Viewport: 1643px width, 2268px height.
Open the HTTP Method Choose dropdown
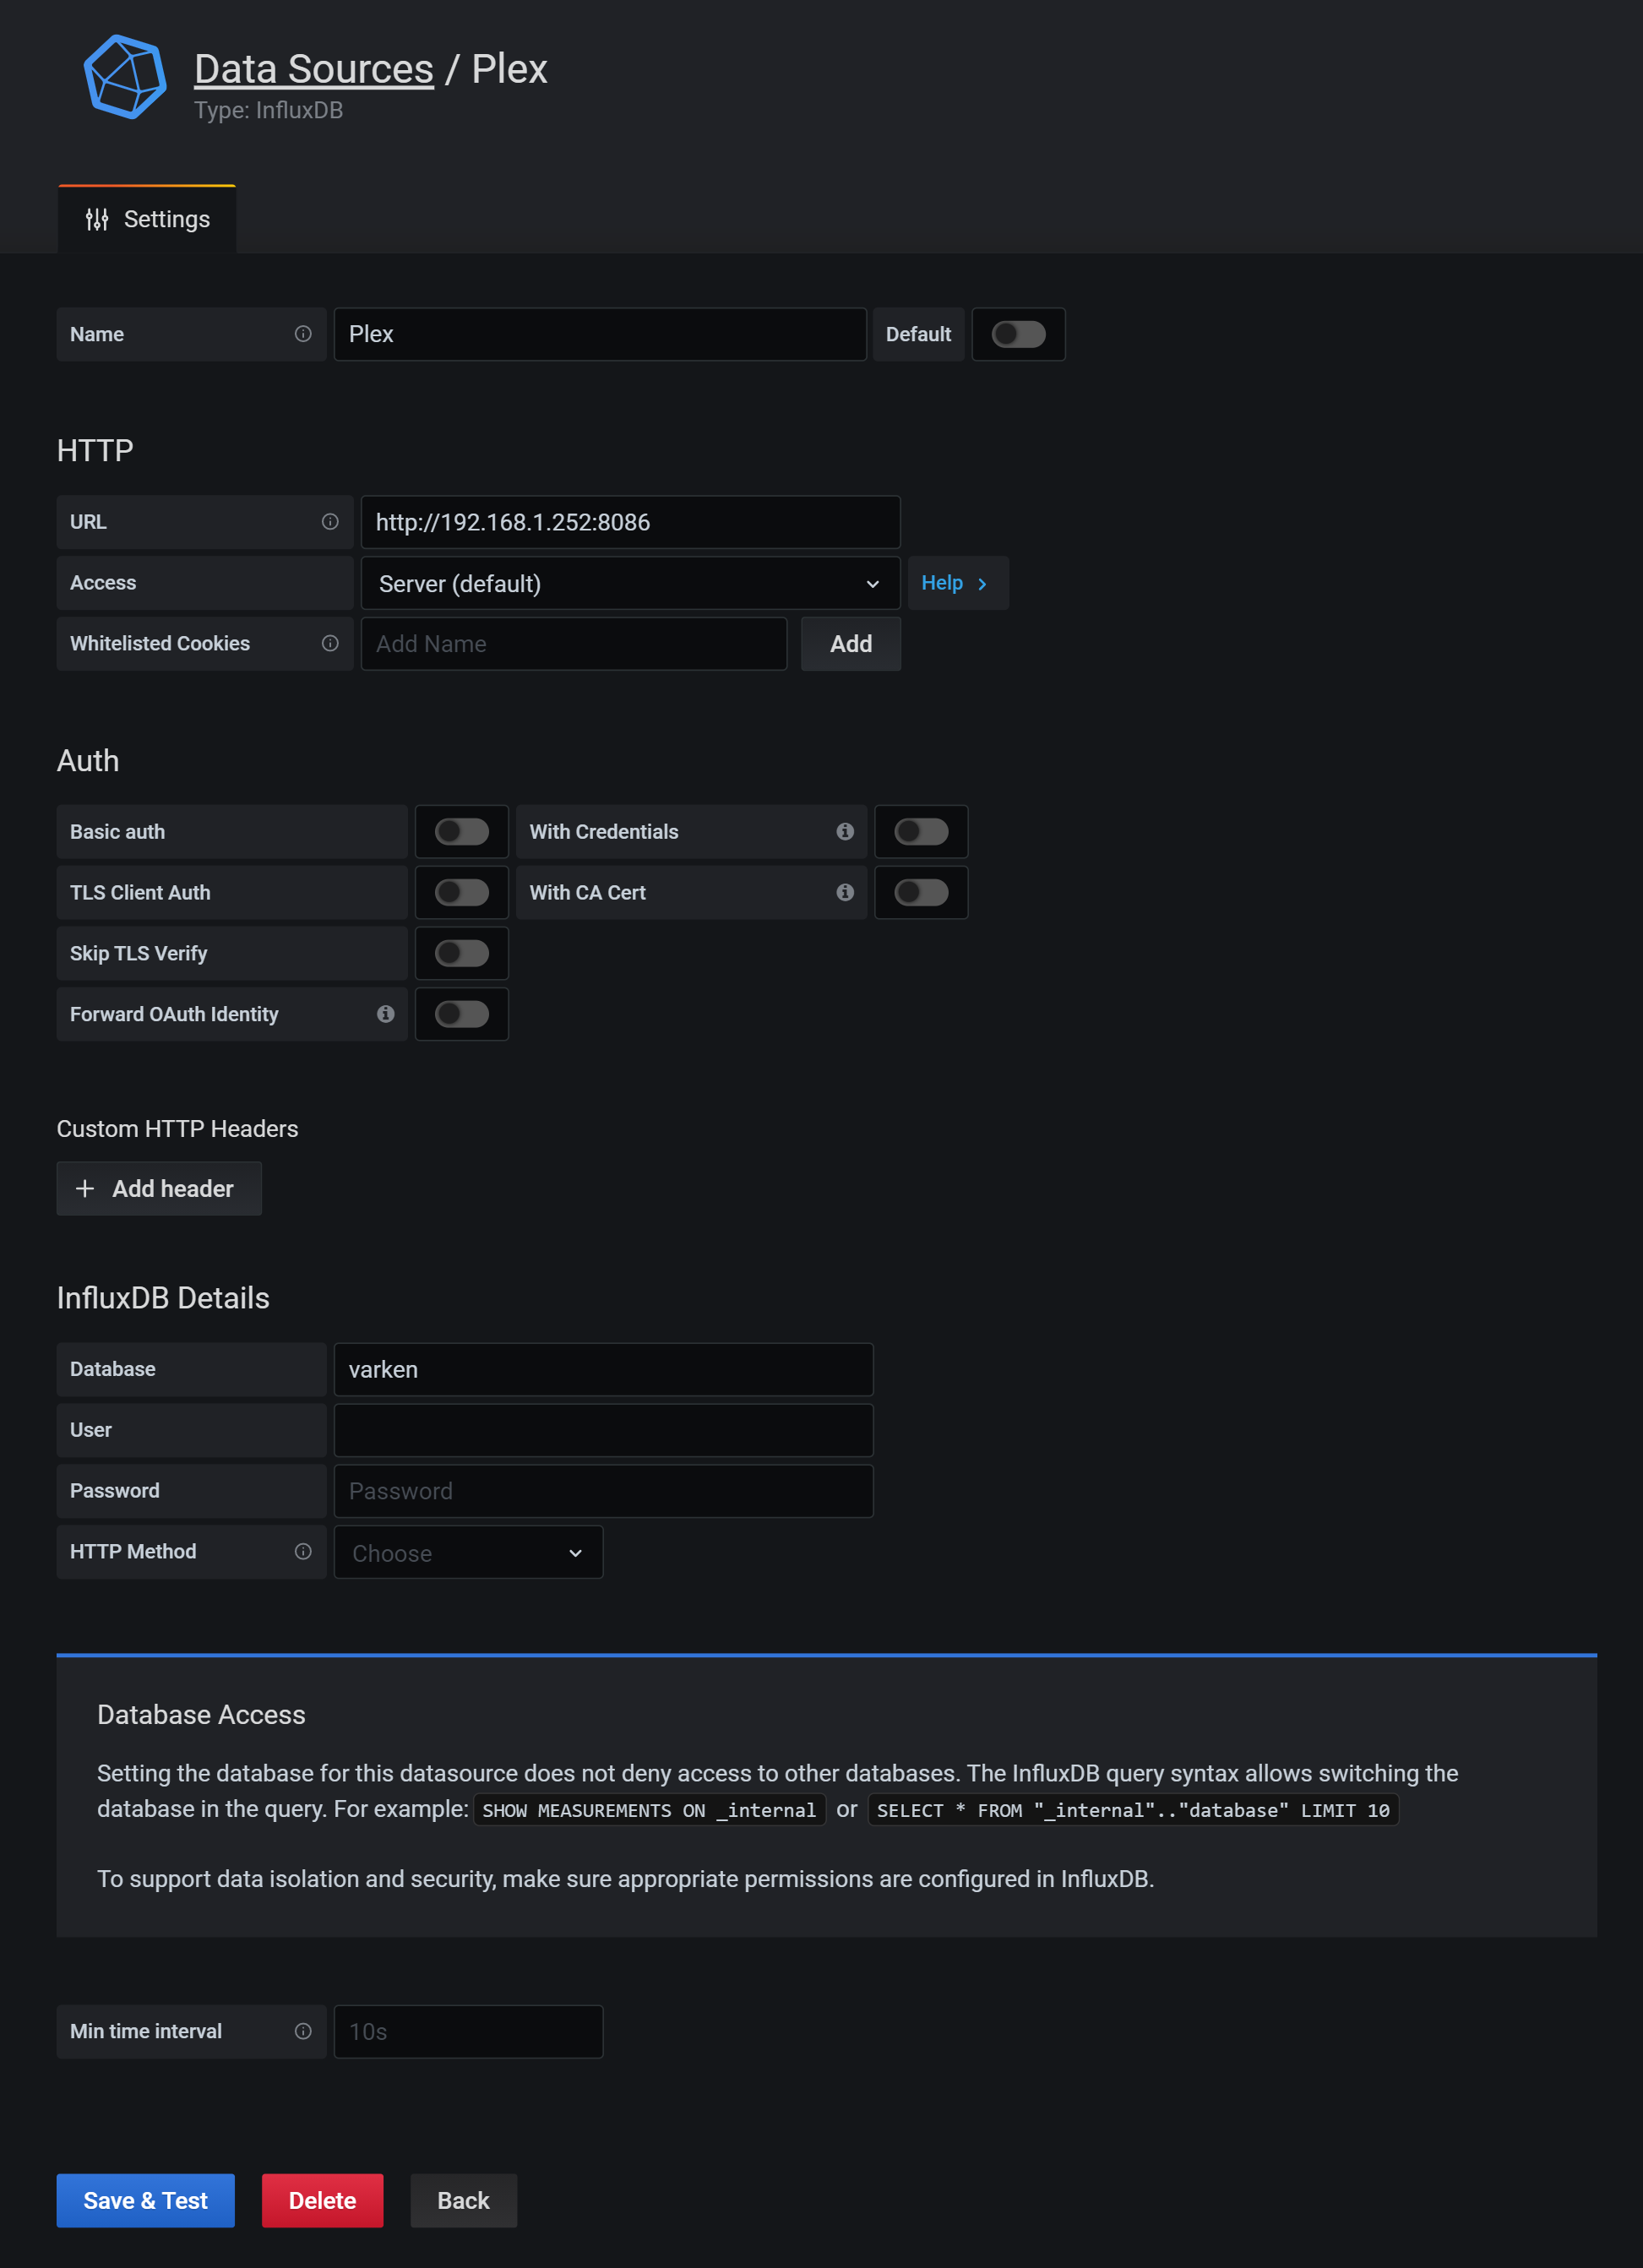pyautogui.click(x=468, y=1552)
